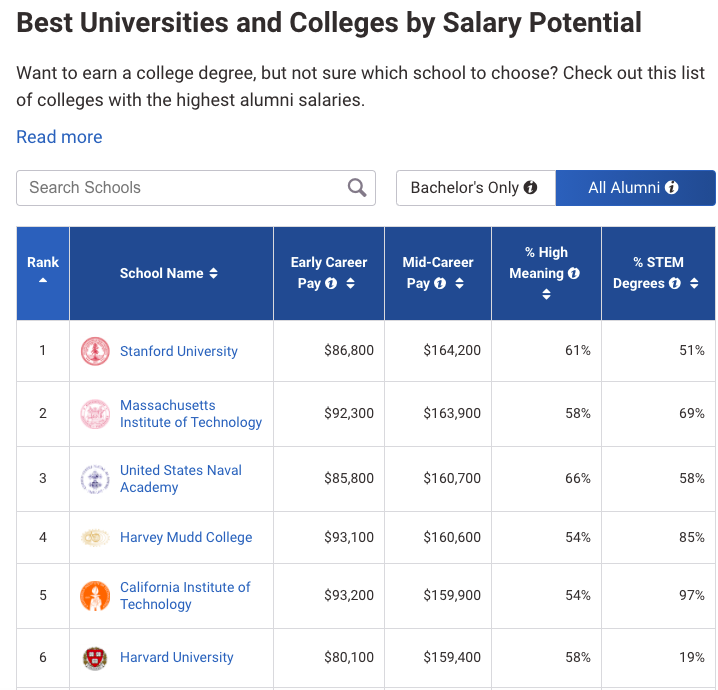Click the Stanford University logo
The image size is (718, 690).
[95, 351]
